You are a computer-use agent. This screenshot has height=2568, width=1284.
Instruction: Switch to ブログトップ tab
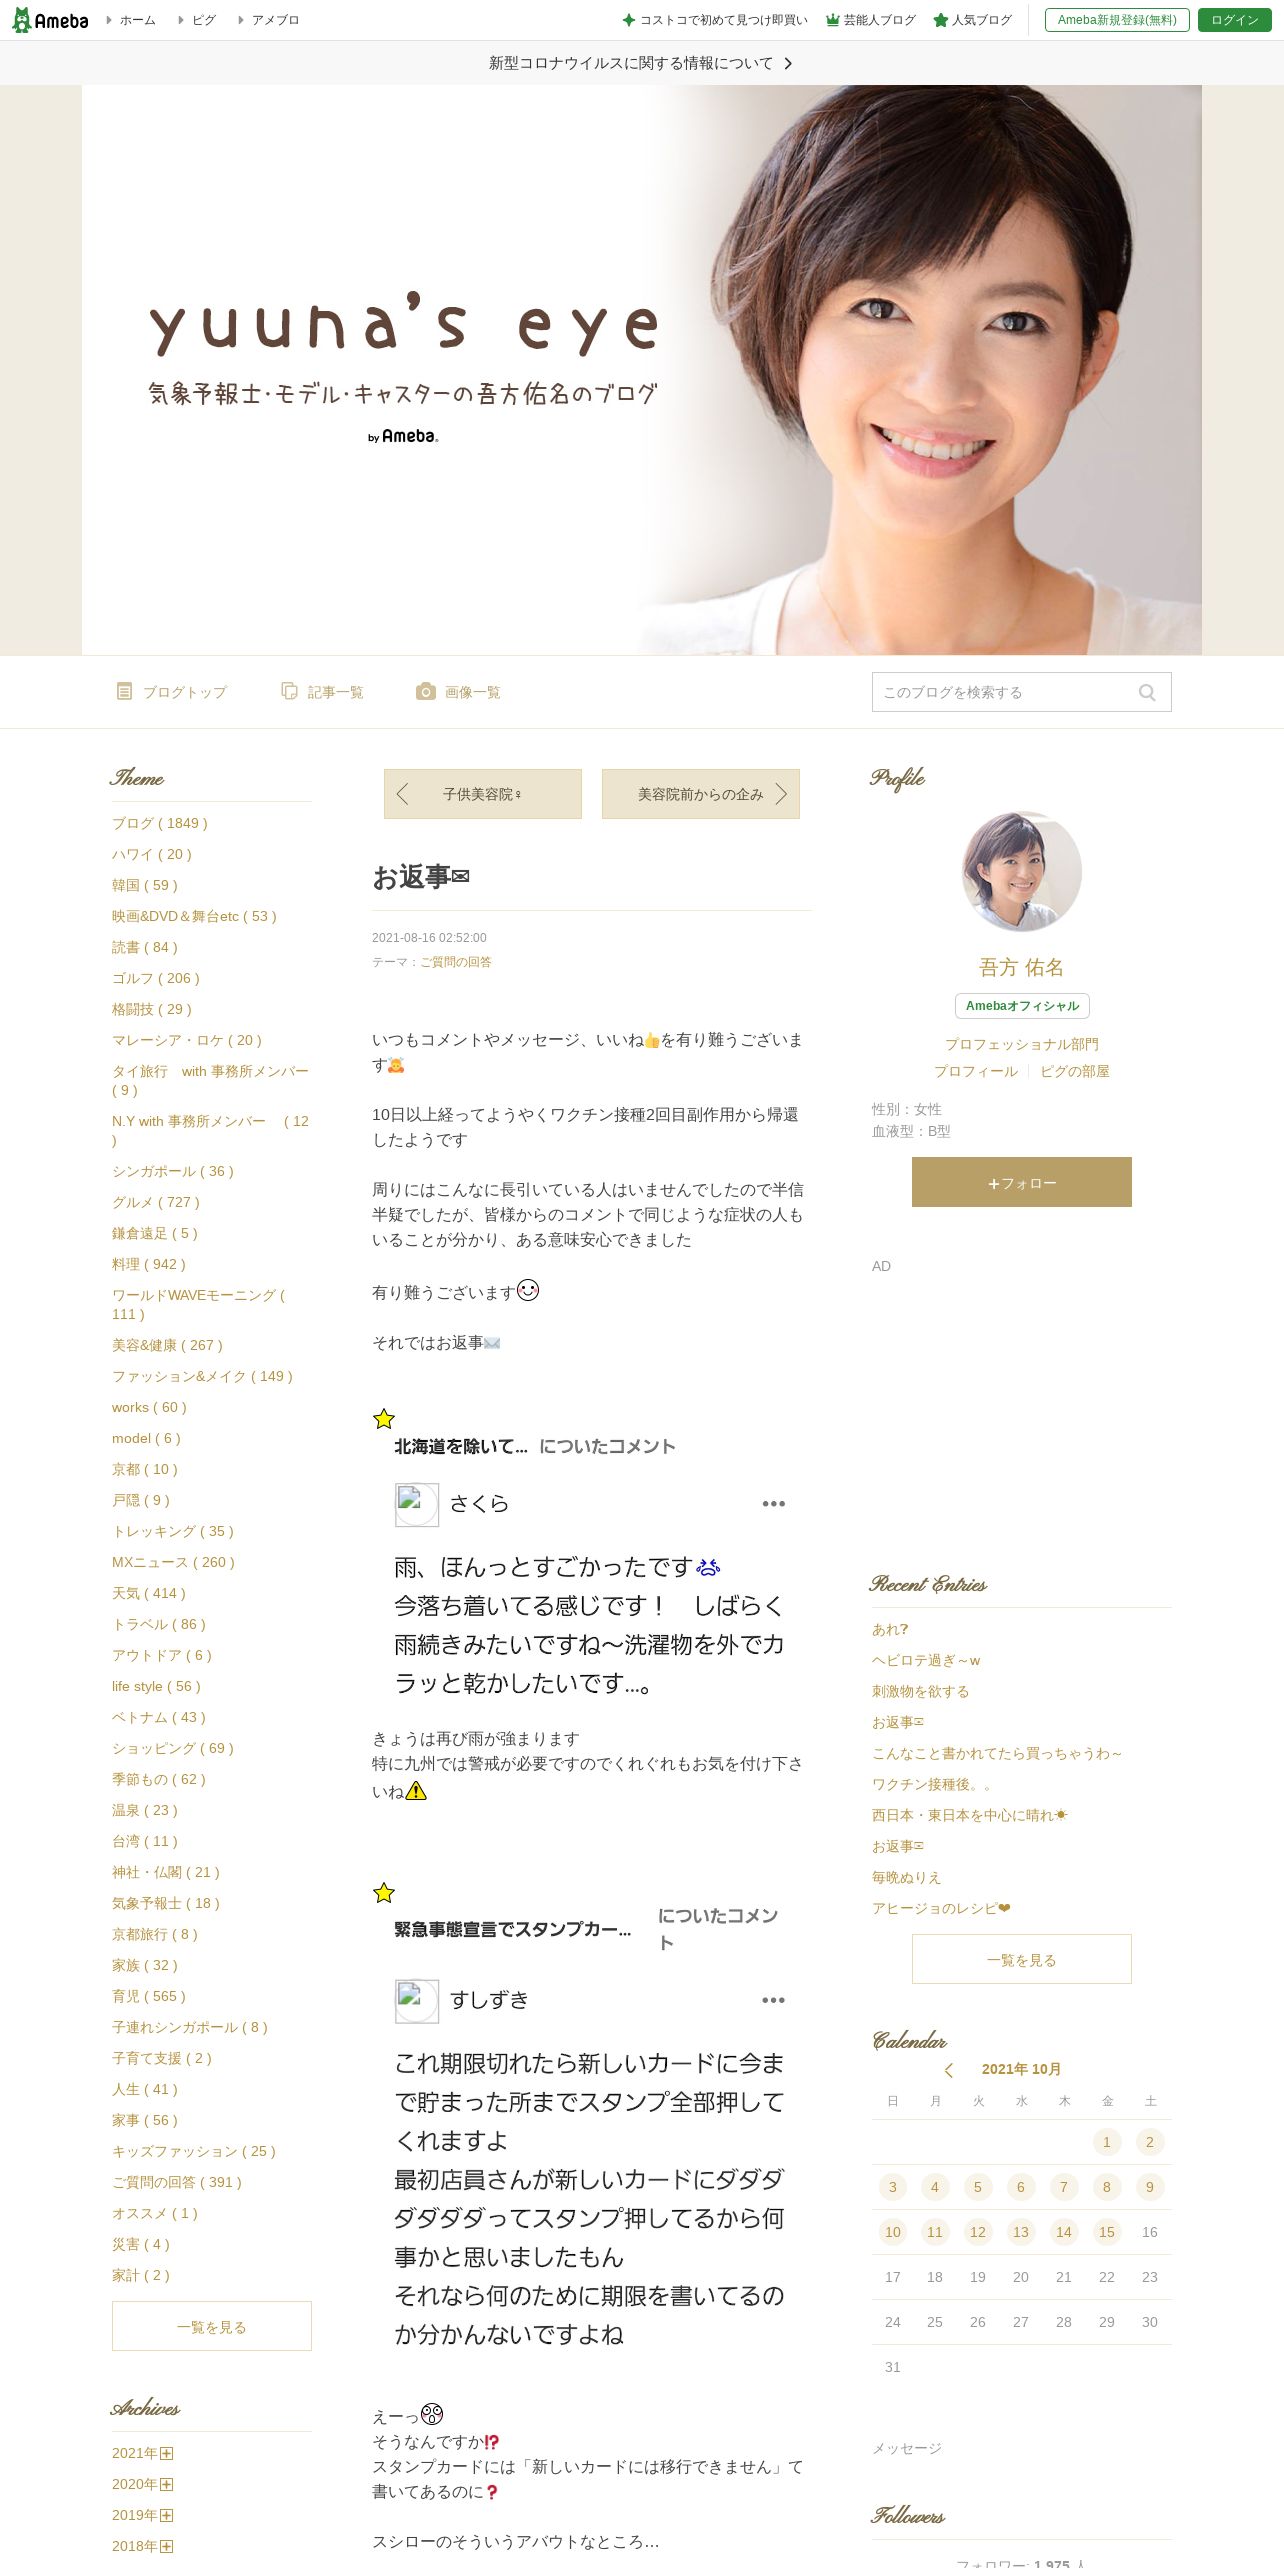172,692
